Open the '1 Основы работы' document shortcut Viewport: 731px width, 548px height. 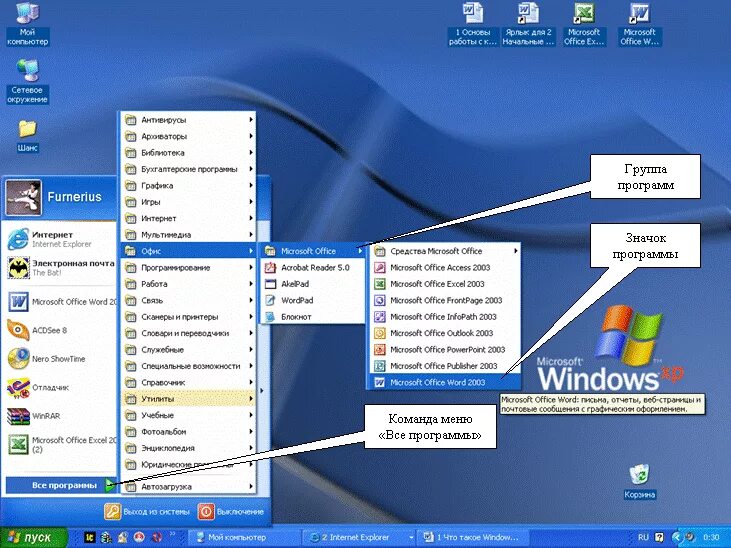(x=473, y=23)
